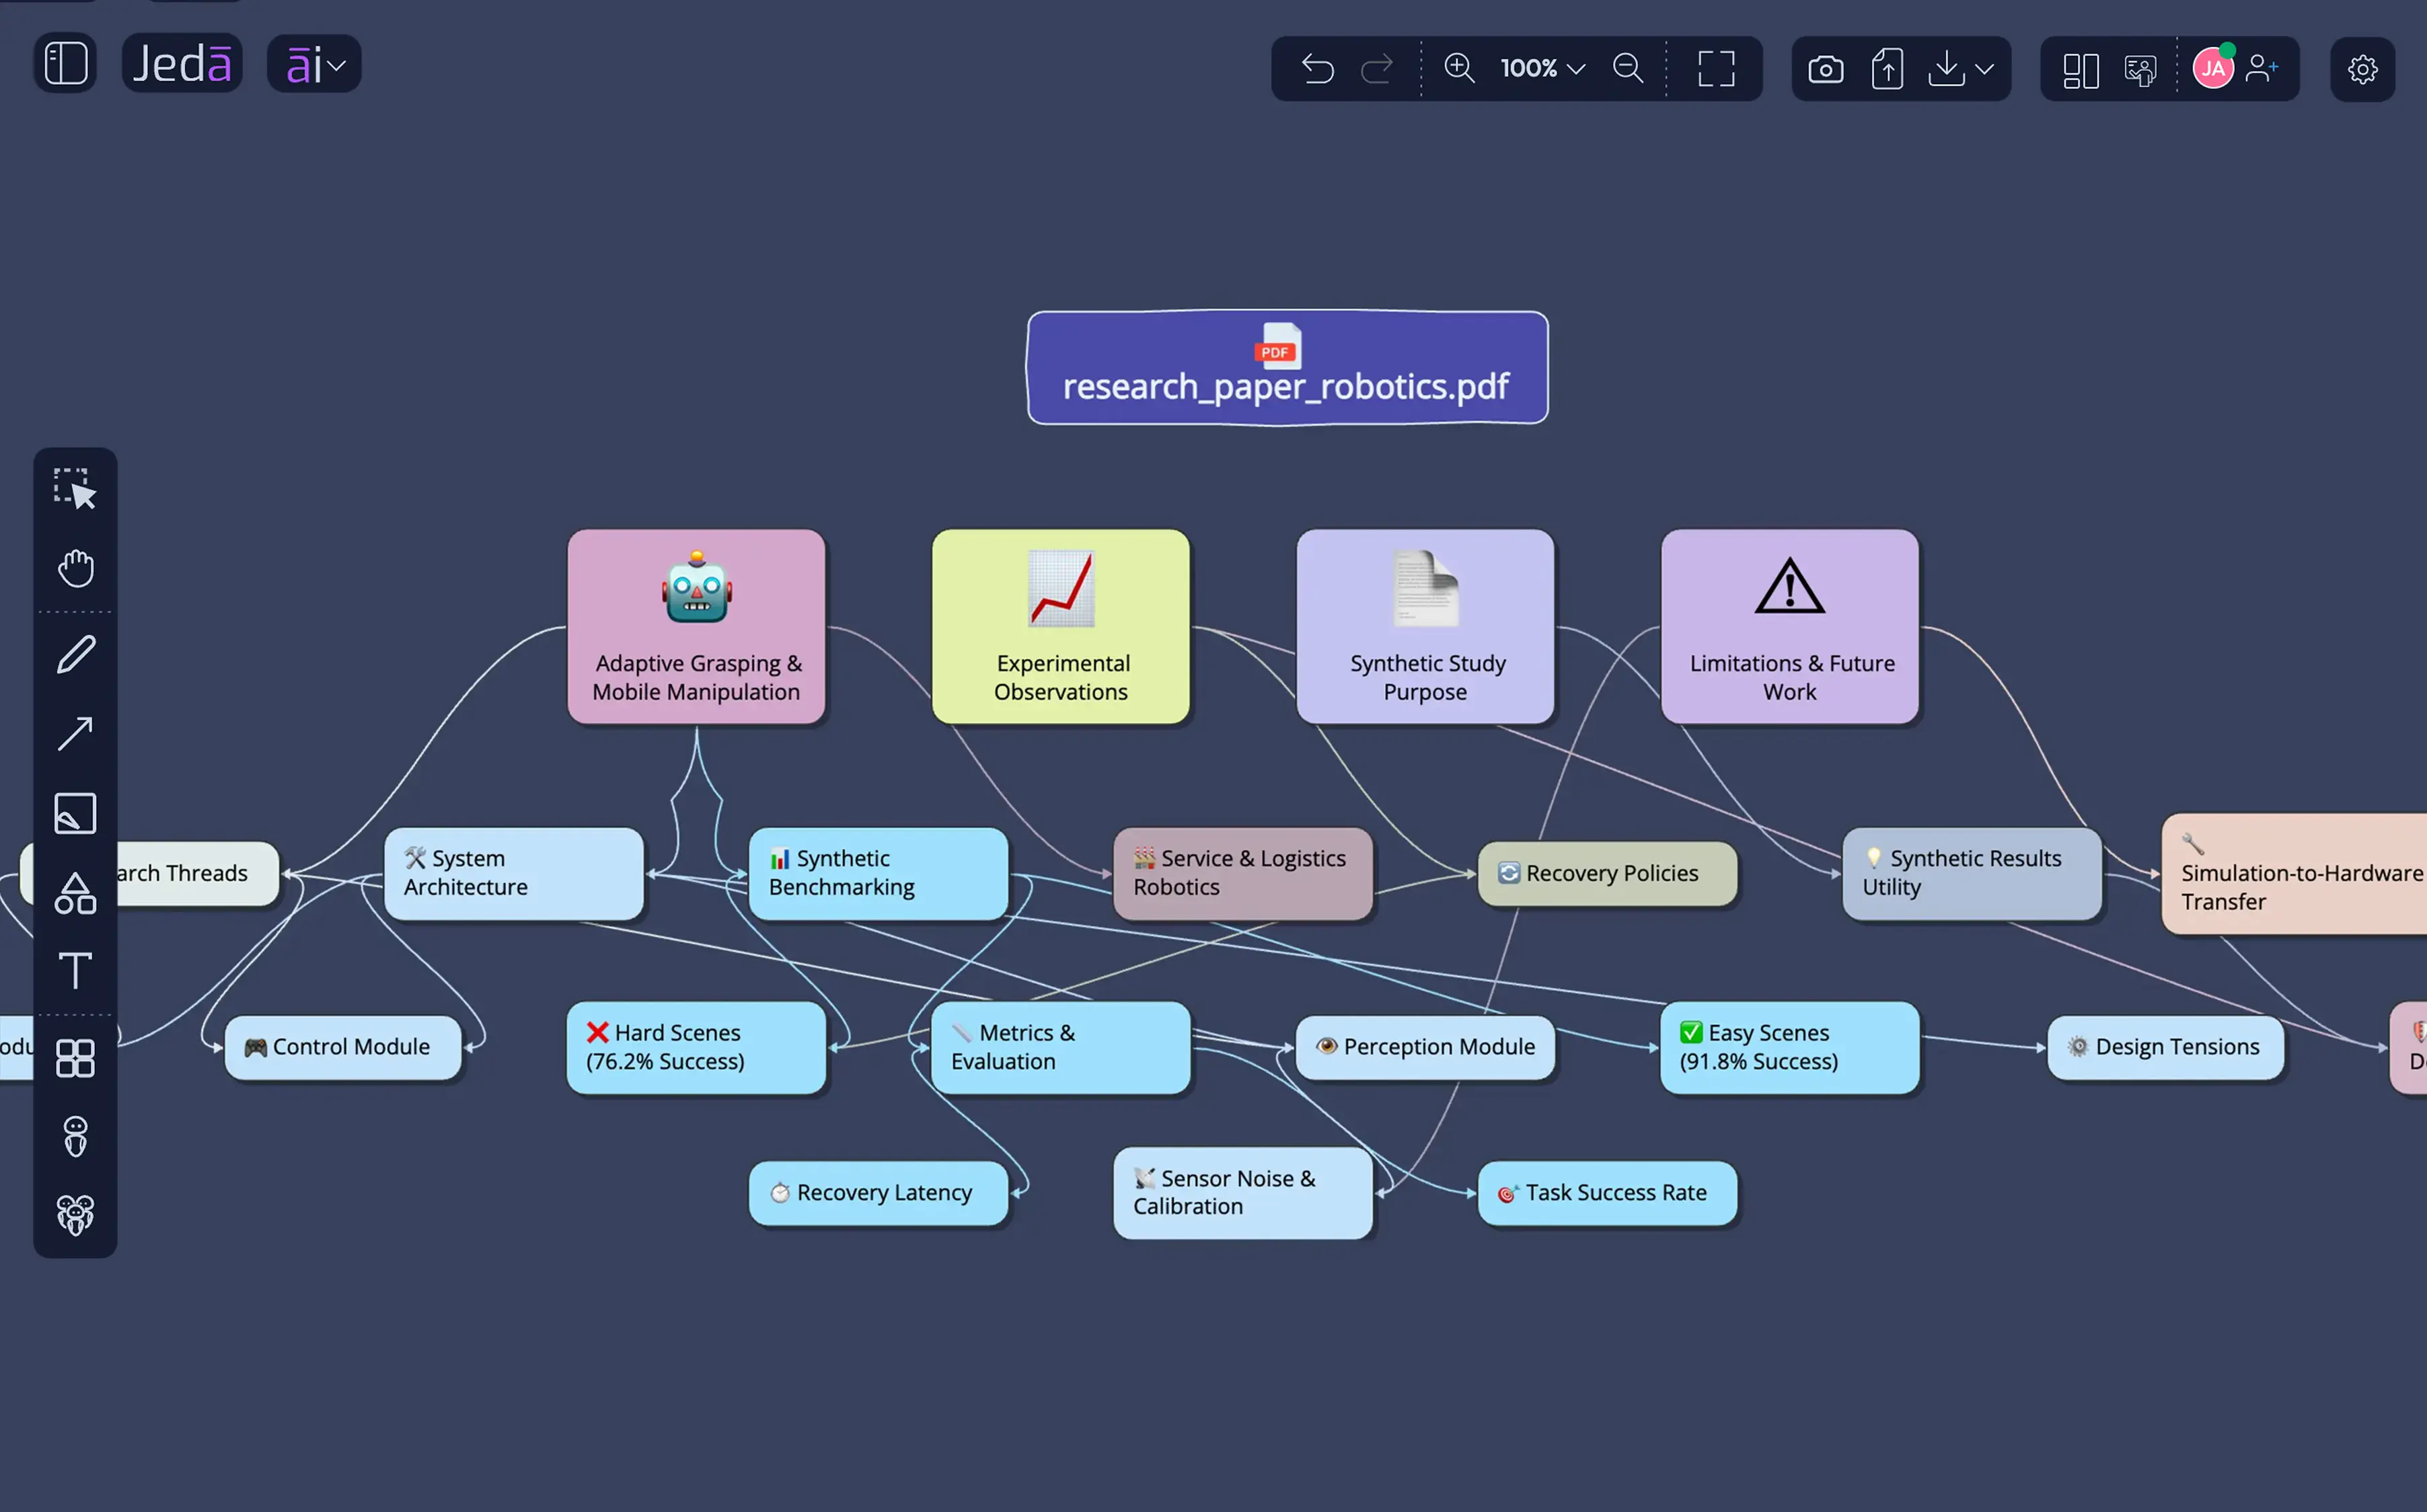Select the research_paper_robotics.pdf root node

1288,368
